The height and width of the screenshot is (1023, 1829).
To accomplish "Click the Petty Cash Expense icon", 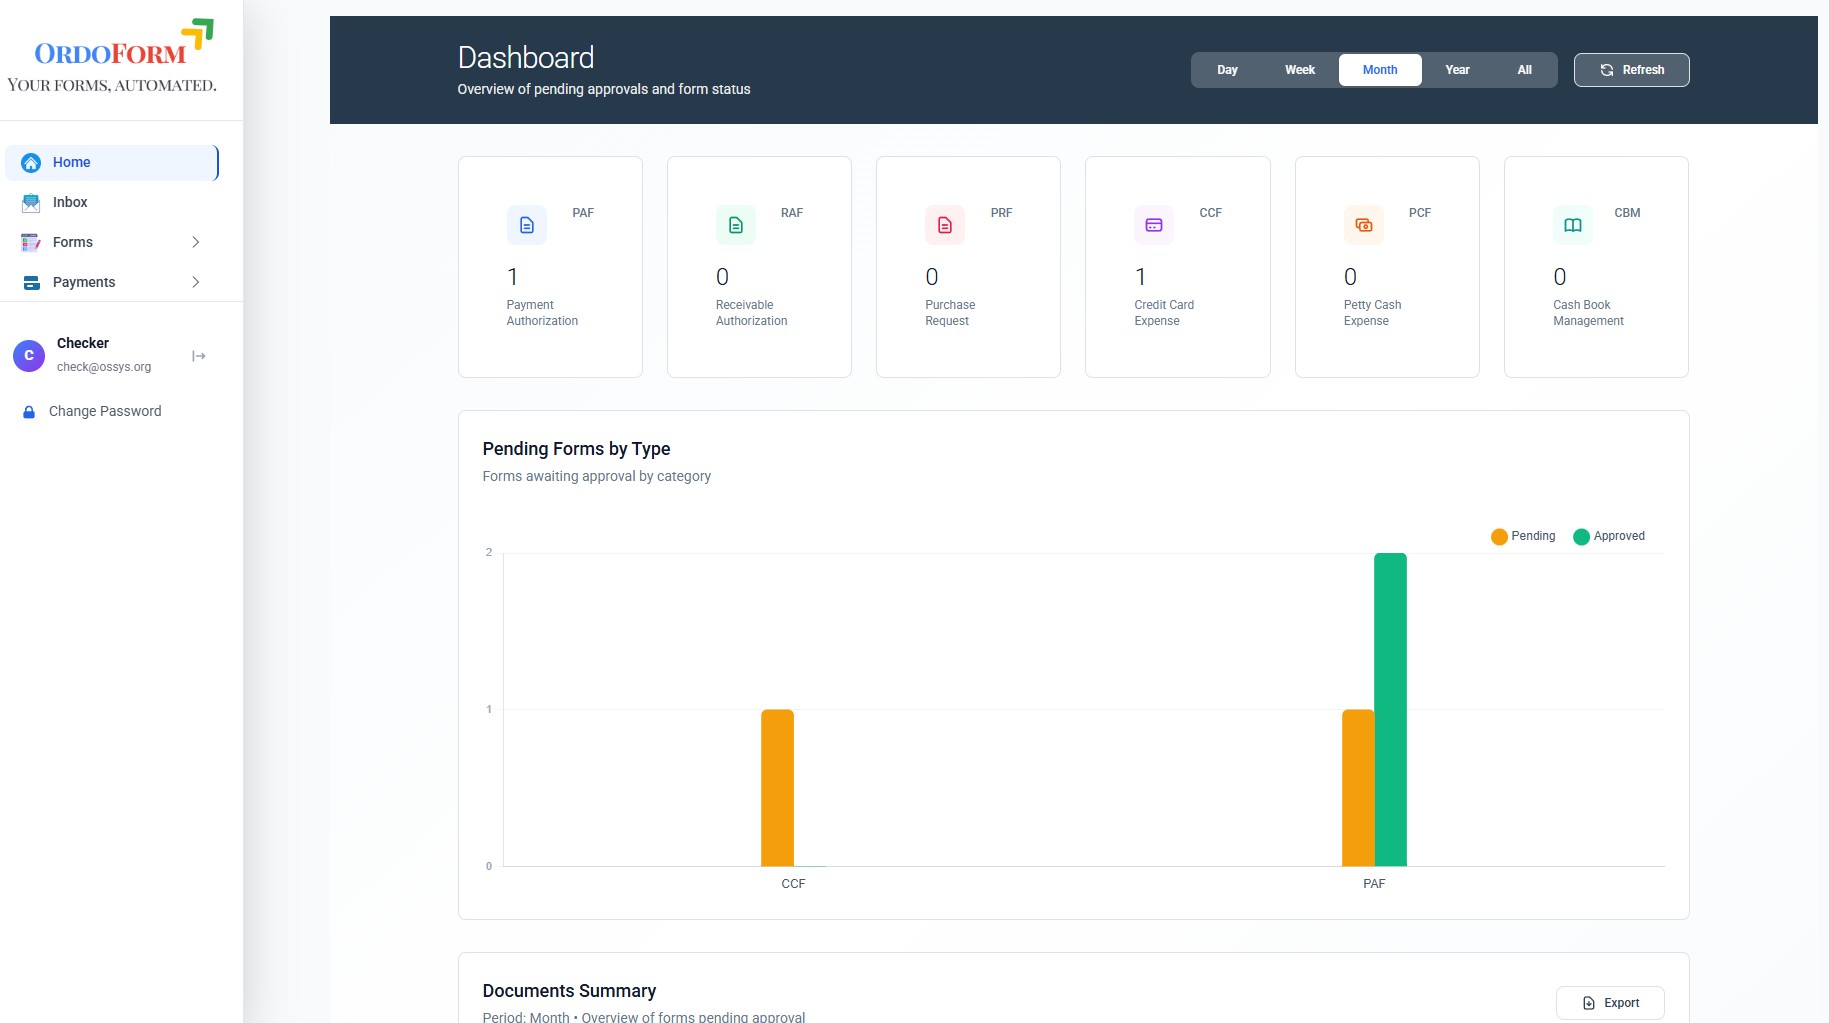I will pyautogui.click(x=1363, y=225).
